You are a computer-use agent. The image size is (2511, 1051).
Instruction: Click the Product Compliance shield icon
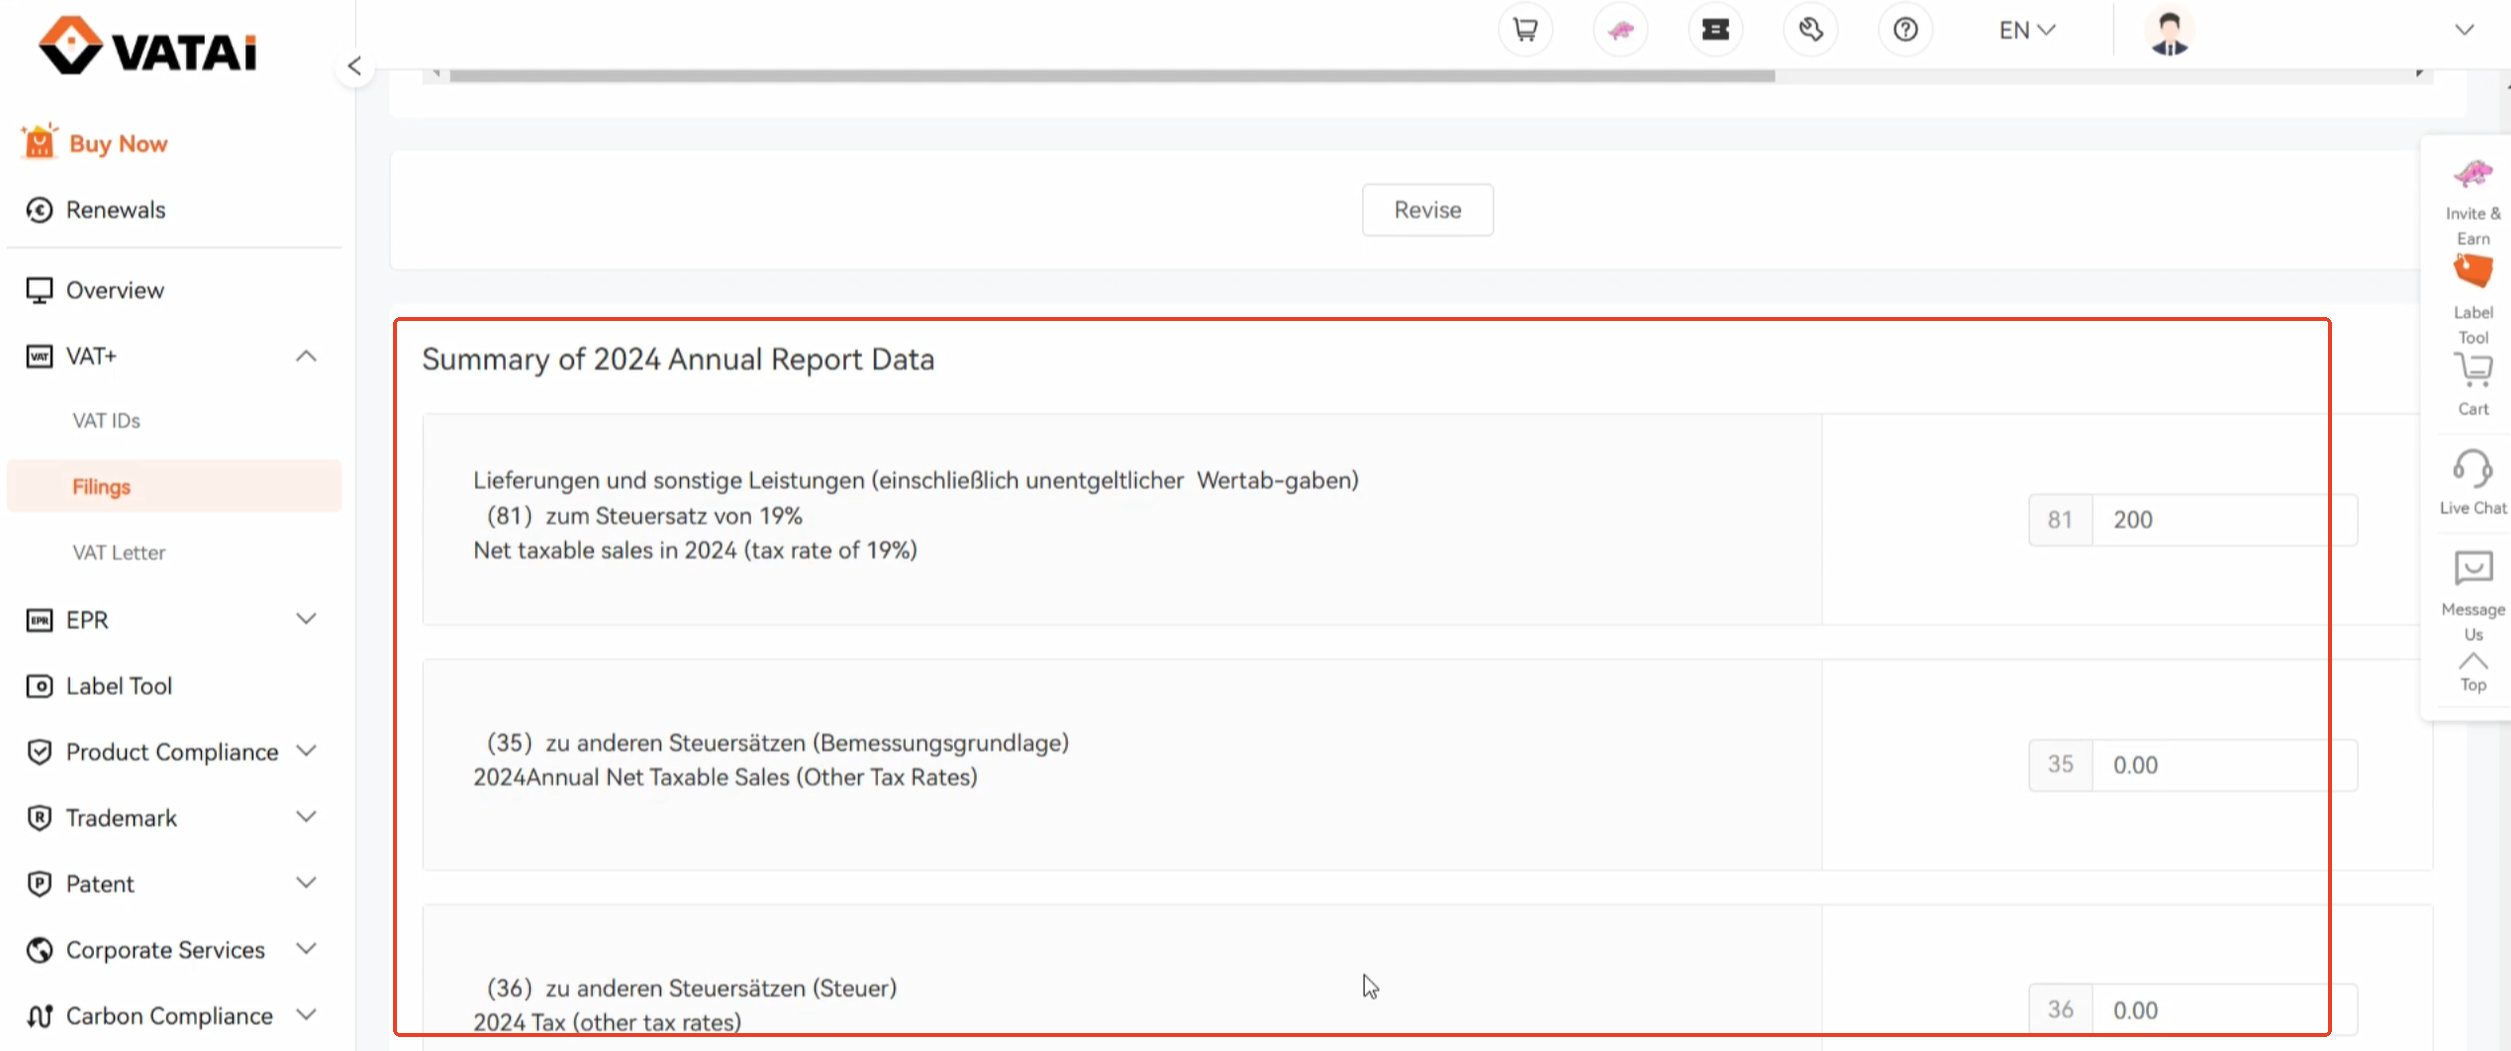39,752
